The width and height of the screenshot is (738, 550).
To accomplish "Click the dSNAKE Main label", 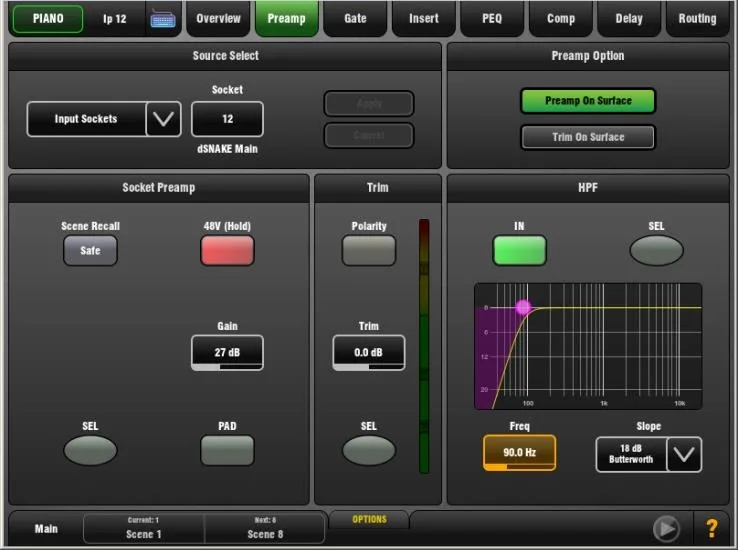I will point(227,149).
